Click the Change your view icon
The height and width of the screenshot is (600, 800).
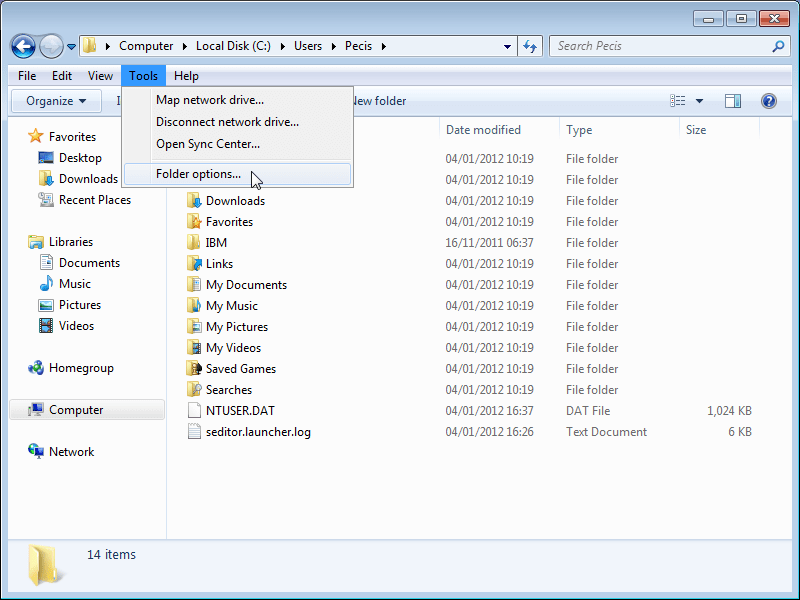[x=678, y=101]
